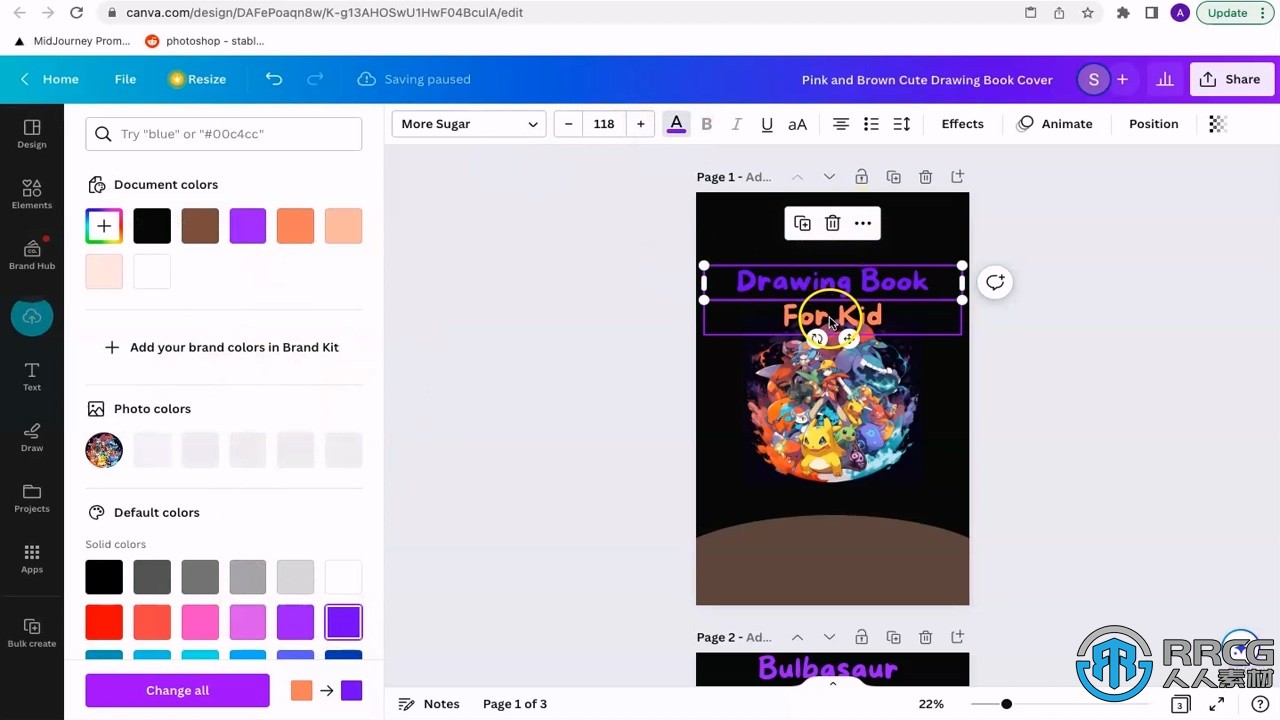The height and width of the screenshot is (720, 1280).
Task: Open more options for selected element
Action: coord(863,223)
